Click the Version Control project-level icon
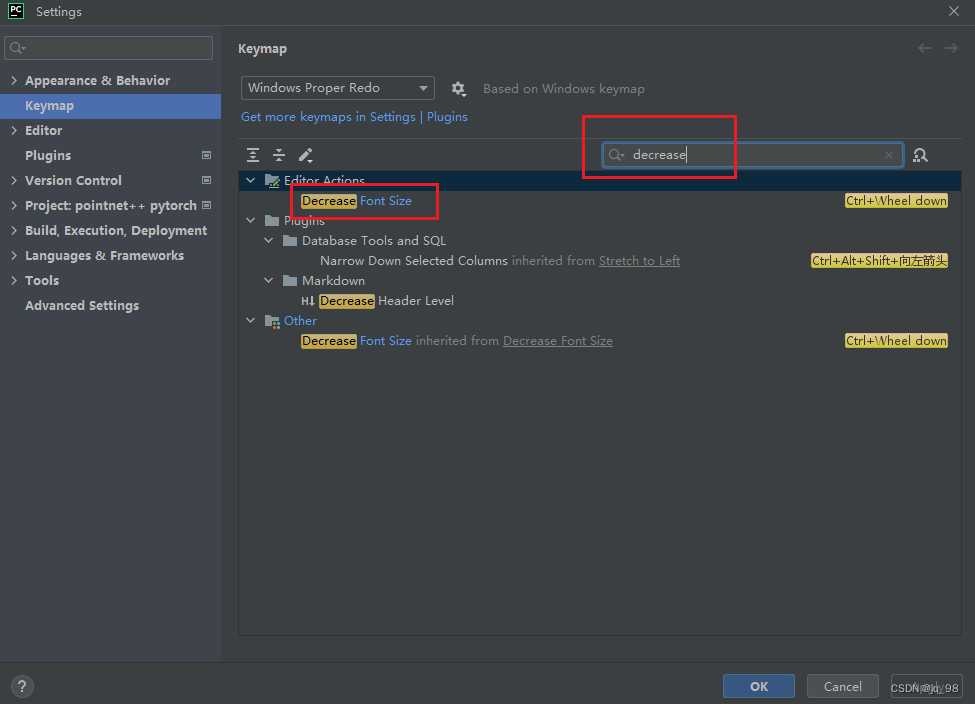 coord(206,180)
